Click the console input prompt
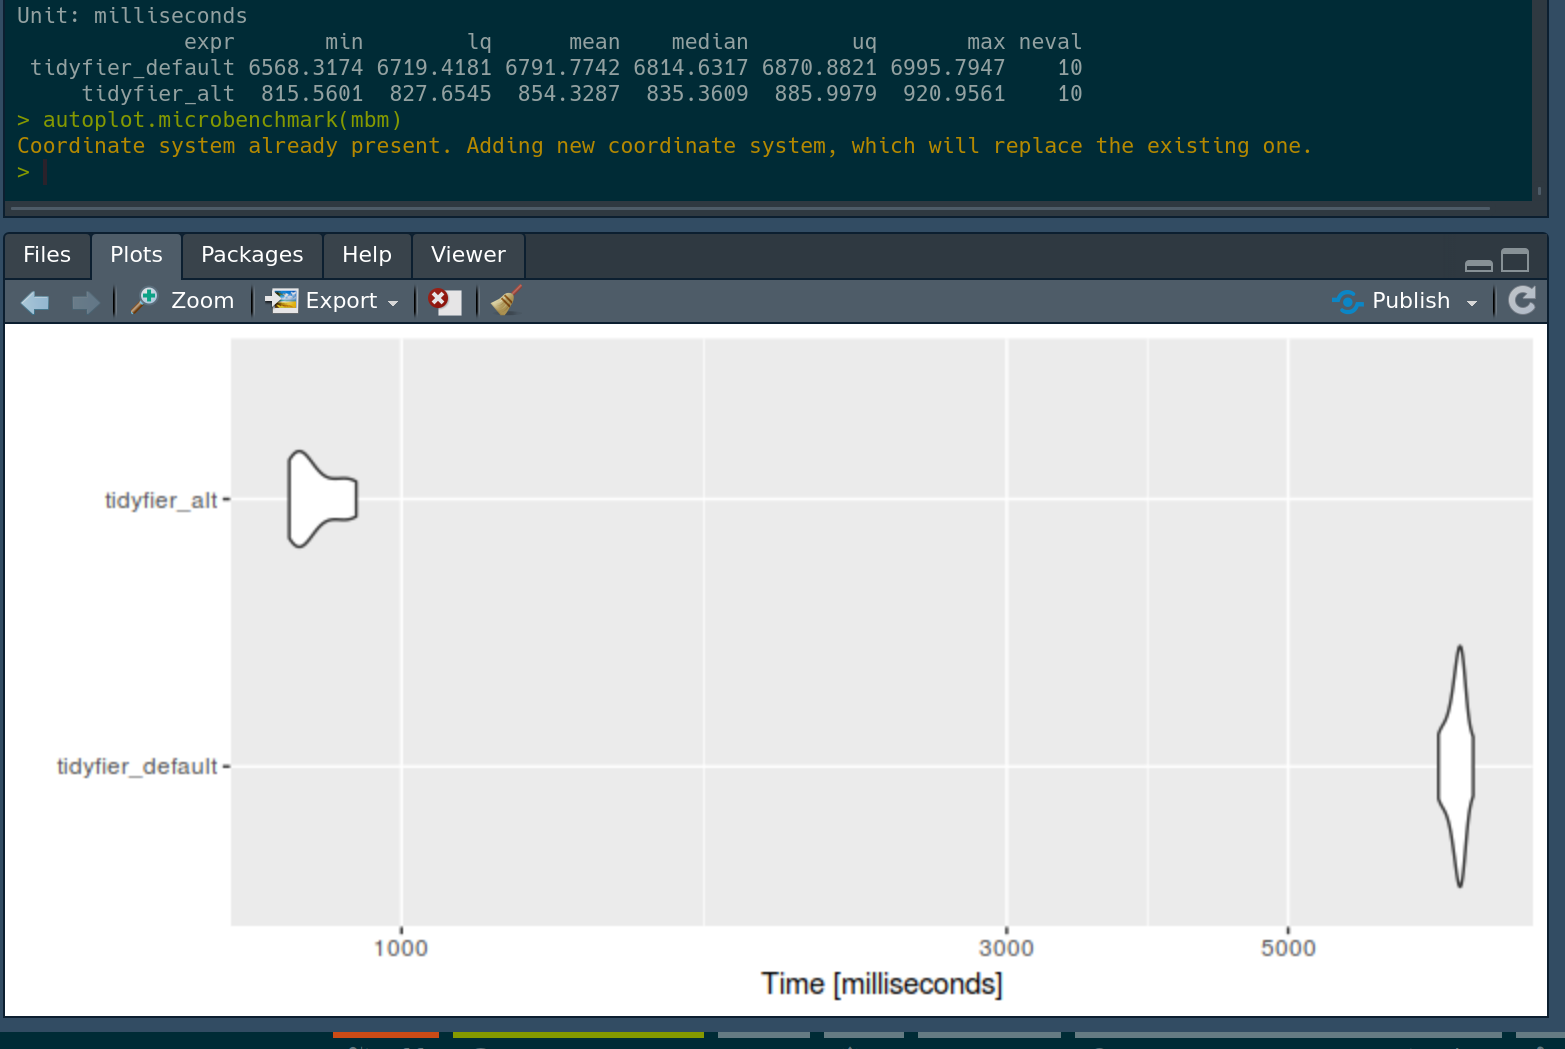This screenshot has width=1565, height=1049. pyautogui.click(x=45, y=171)
